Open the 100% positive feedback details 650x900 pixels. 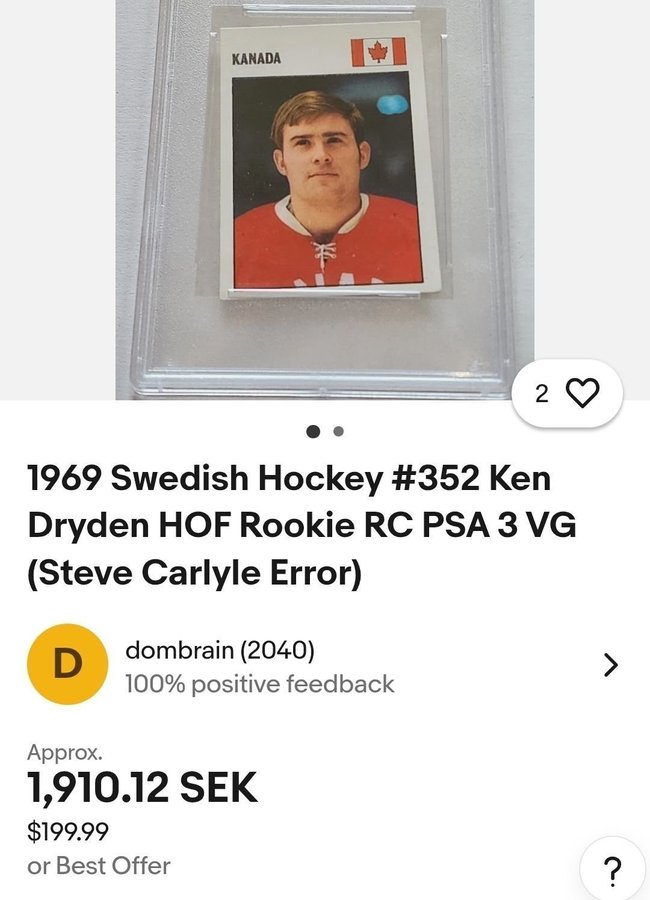coord(260,684)
